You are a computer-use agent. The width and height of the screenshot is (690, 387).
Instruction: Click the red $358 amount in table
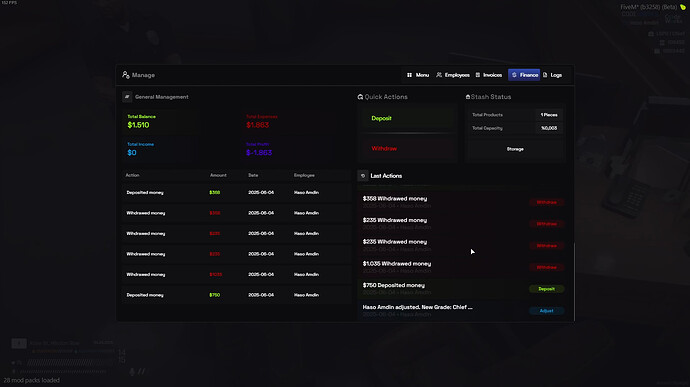(215, 213)
